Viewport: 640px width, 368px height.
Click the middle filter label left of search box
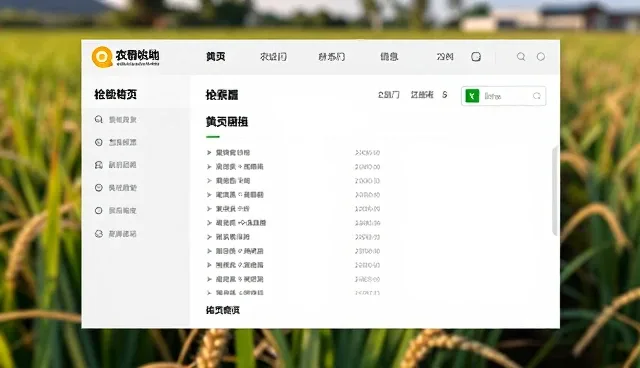422,95
